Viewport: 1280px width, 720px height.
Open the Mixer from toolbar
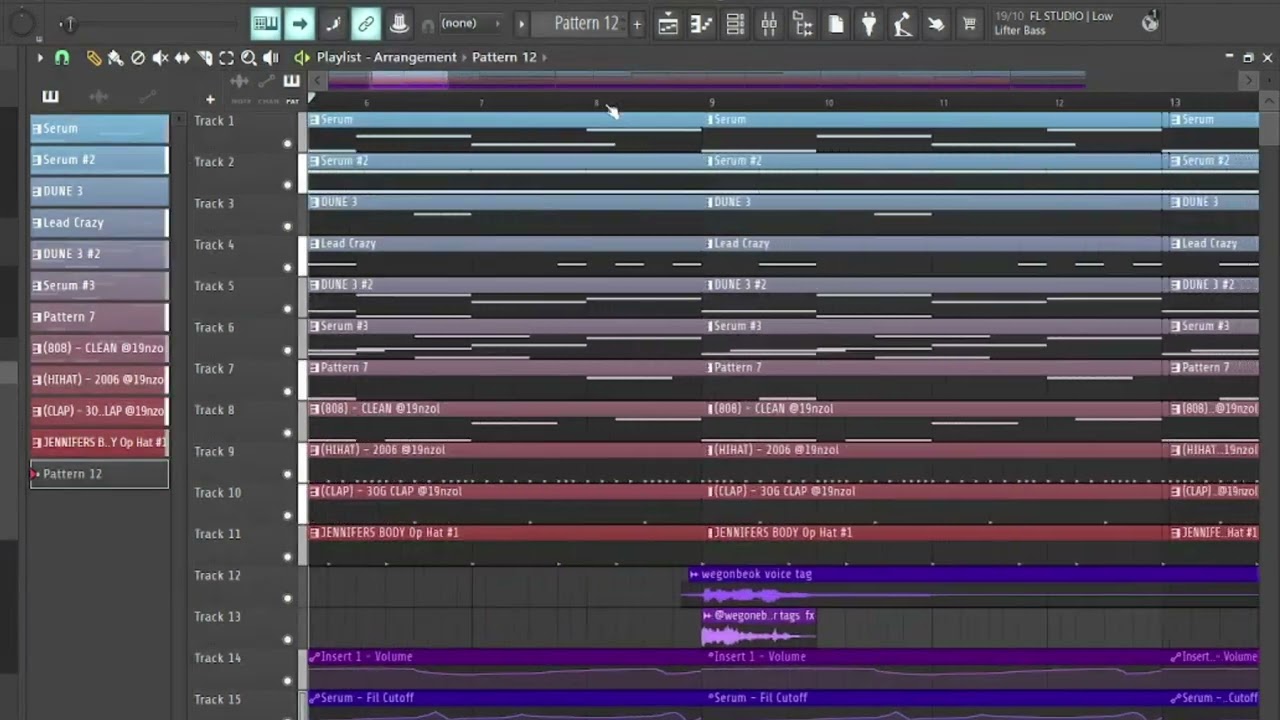pos(769,24)
